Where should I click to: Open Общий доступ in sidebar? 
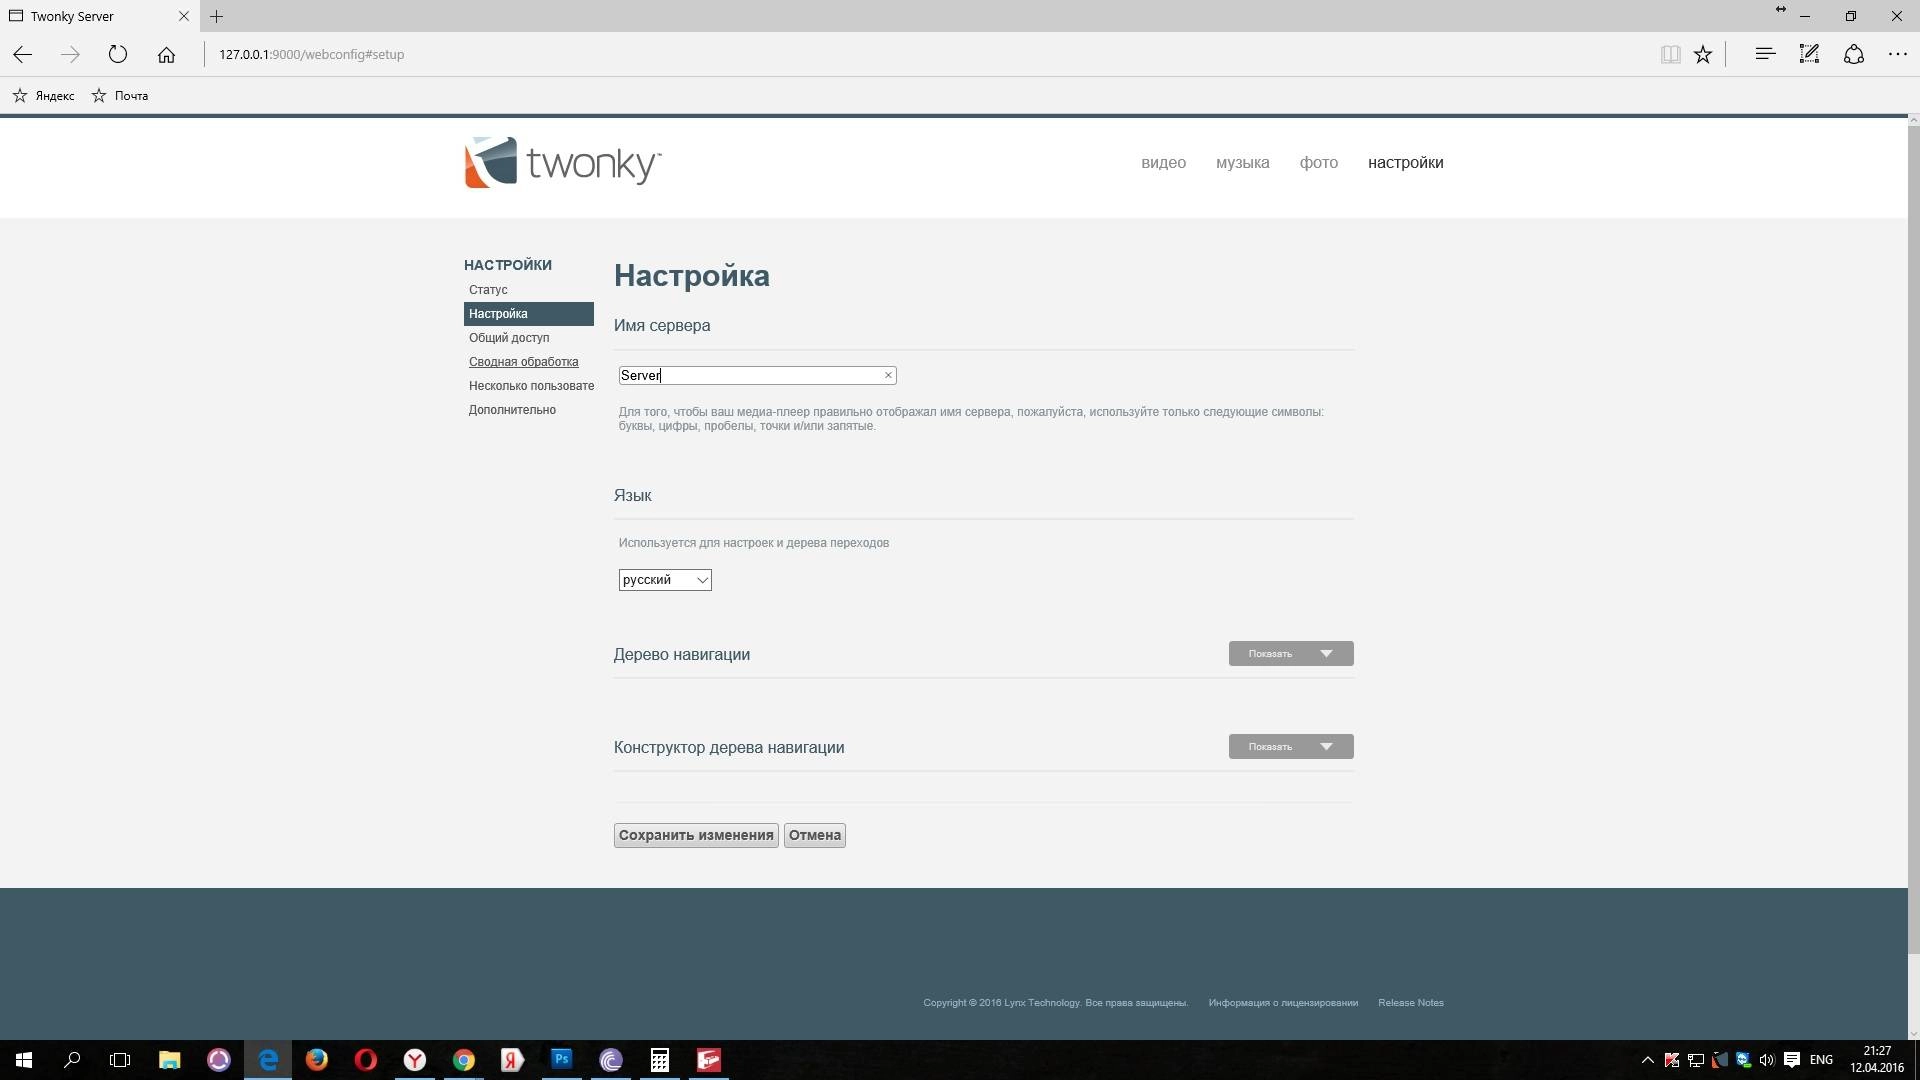point(509,338)
